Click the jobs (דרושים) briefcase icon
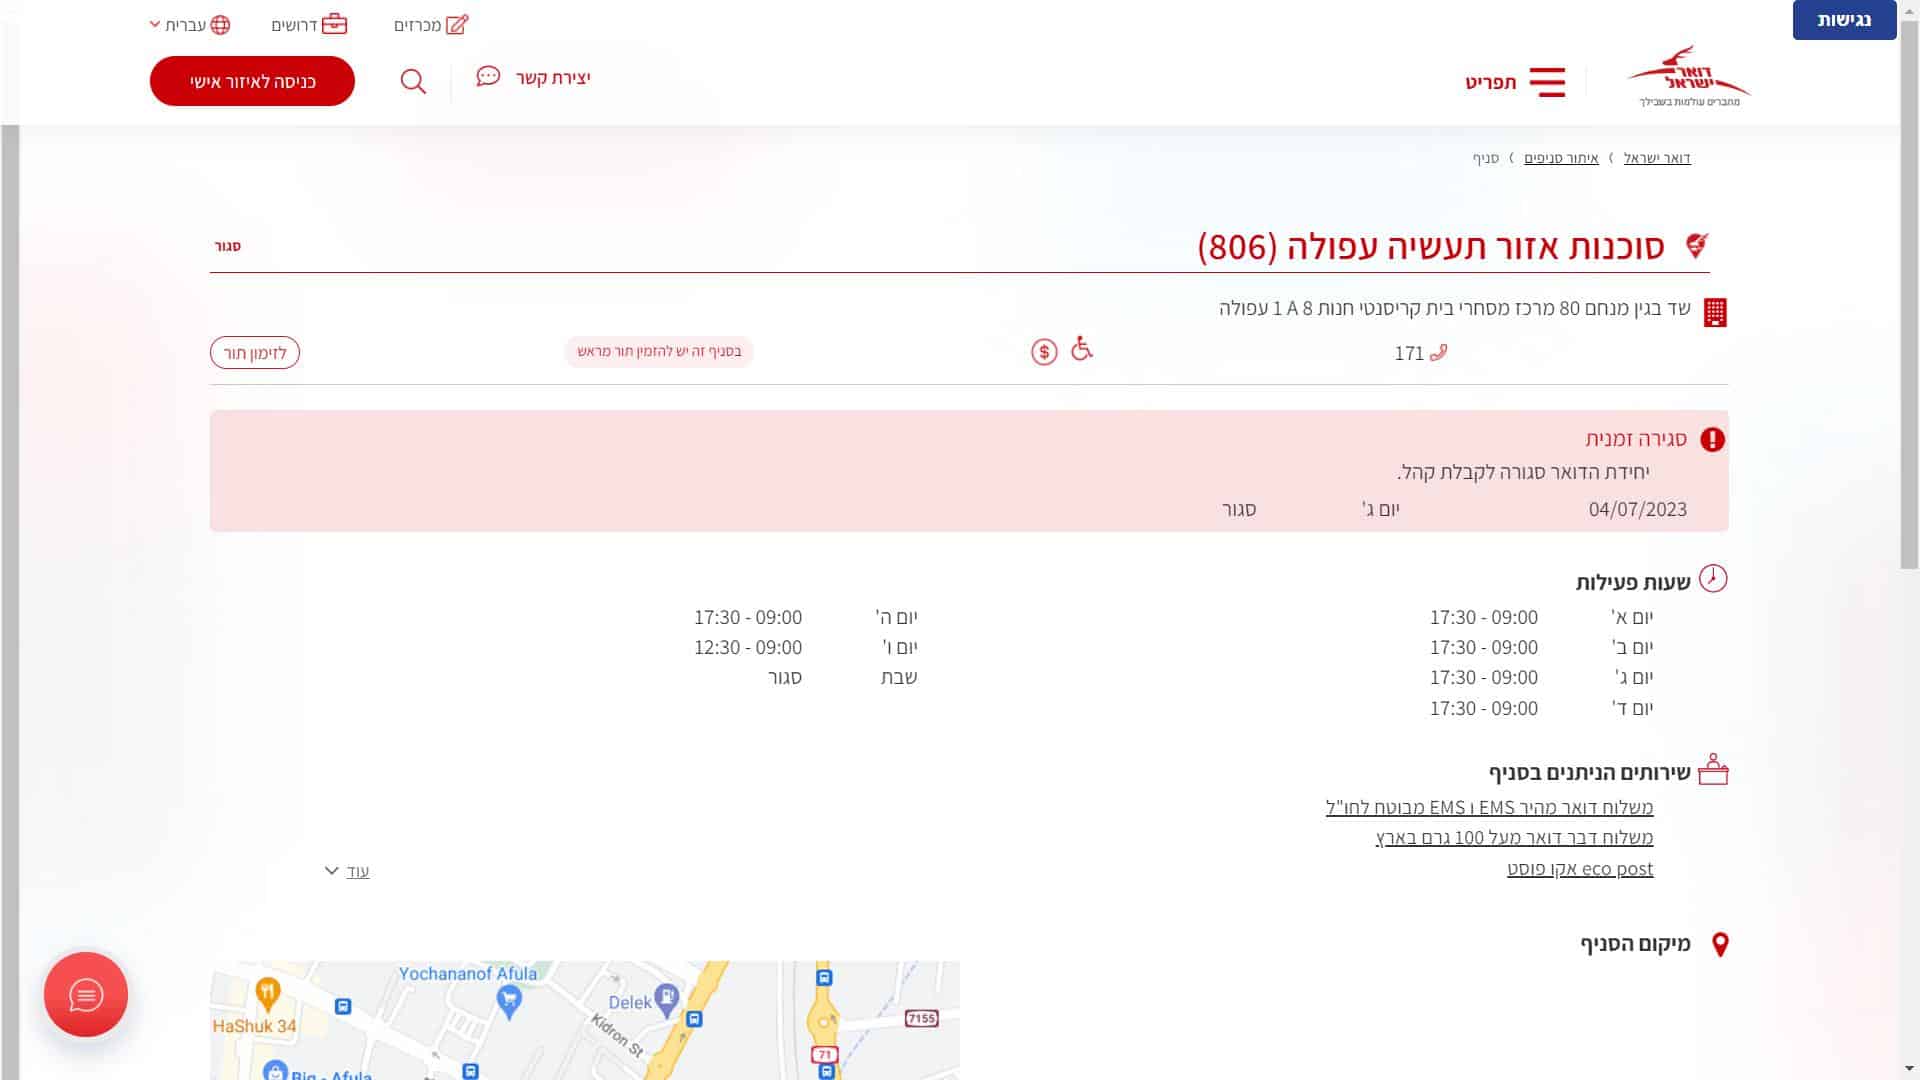This screenshot has height=1080, width=1920. click(x=334, y=25)
